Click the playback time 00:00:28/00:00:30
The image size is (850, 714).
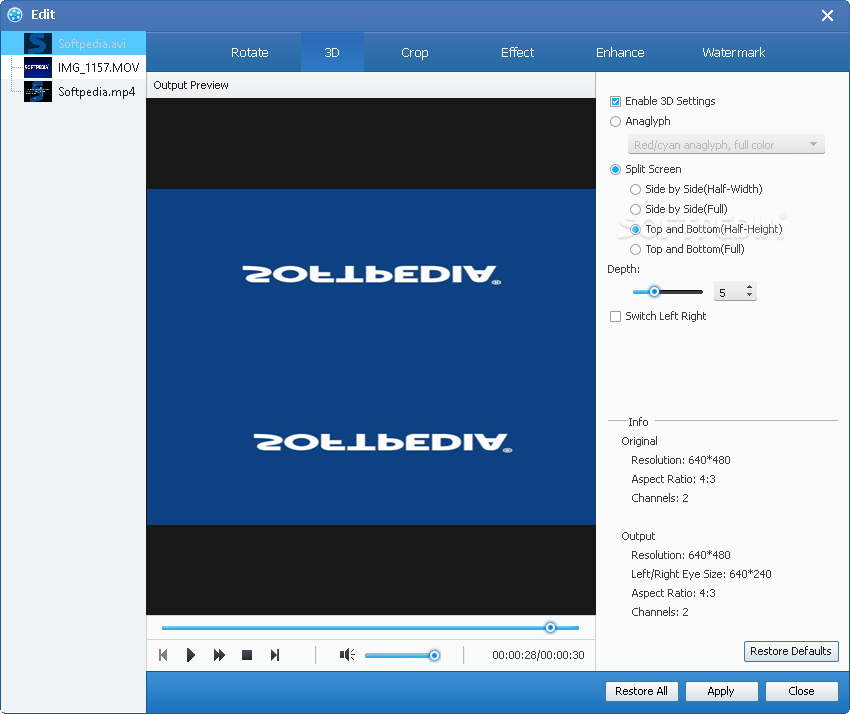coord(538,655)
